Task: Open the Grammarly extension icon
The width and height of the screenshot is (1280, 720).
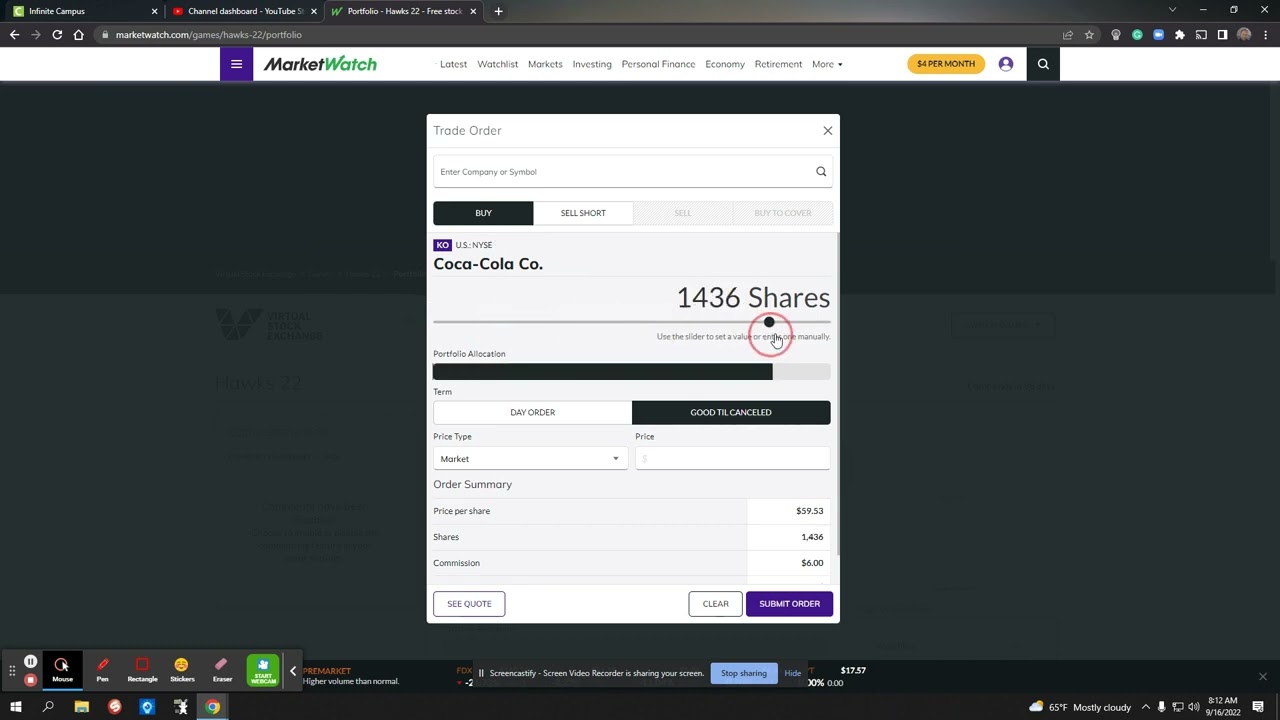Action: point(1137,35)
